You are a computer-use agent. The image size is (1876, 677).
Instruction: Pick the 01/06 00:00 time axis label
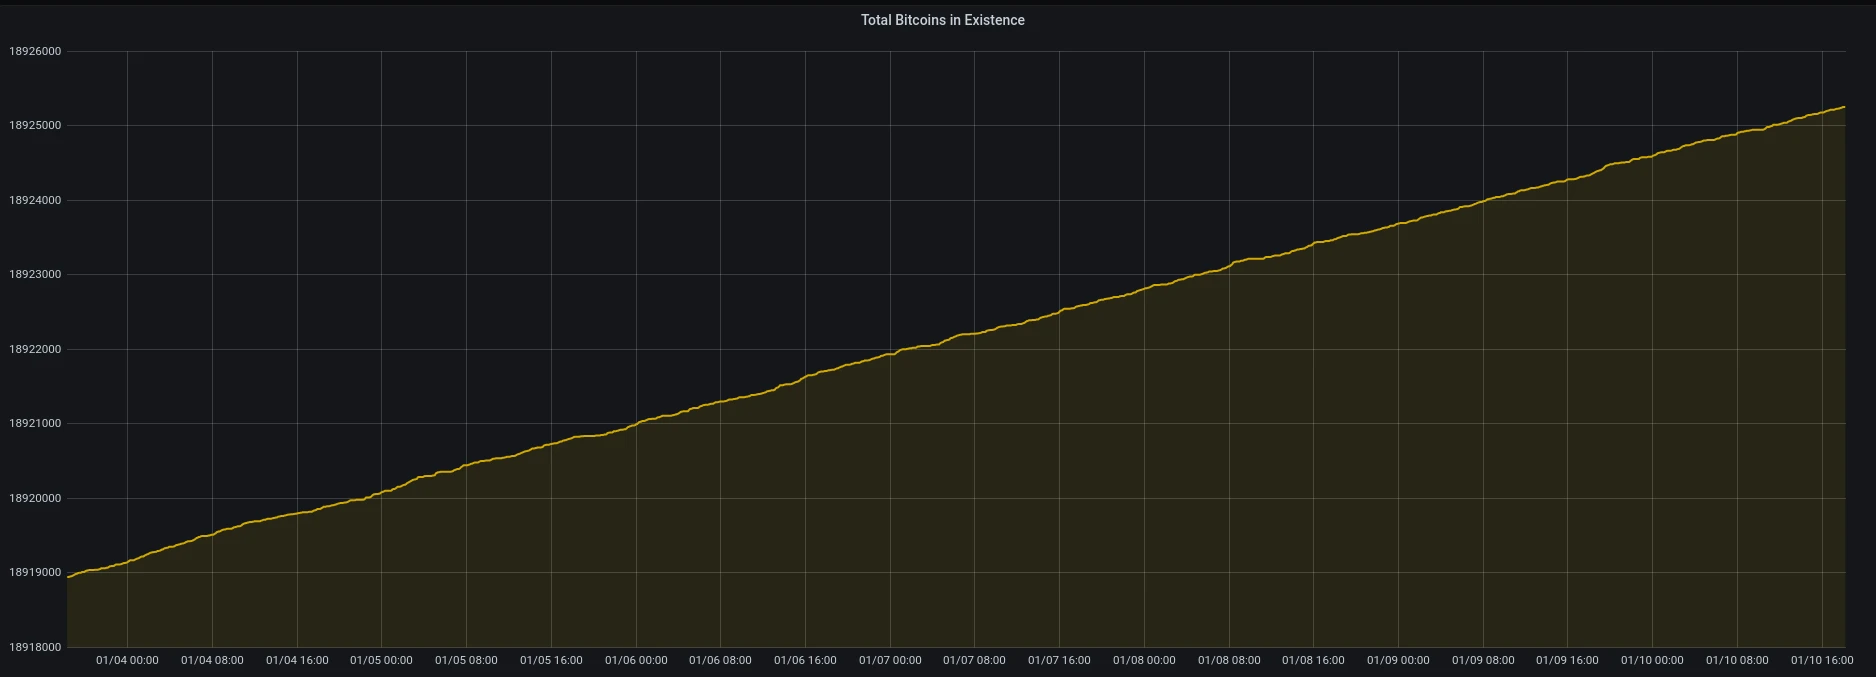point(636,660)
